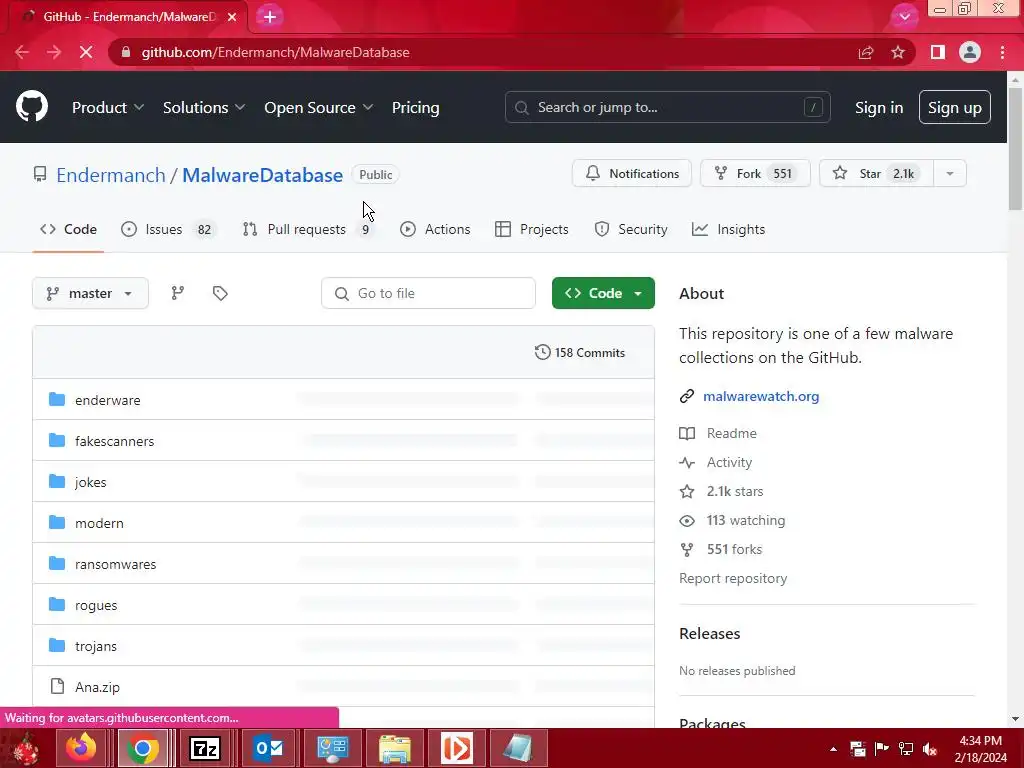View branches icon next to master
Viewport: 1024px width, 768px height.
(178, 293)
